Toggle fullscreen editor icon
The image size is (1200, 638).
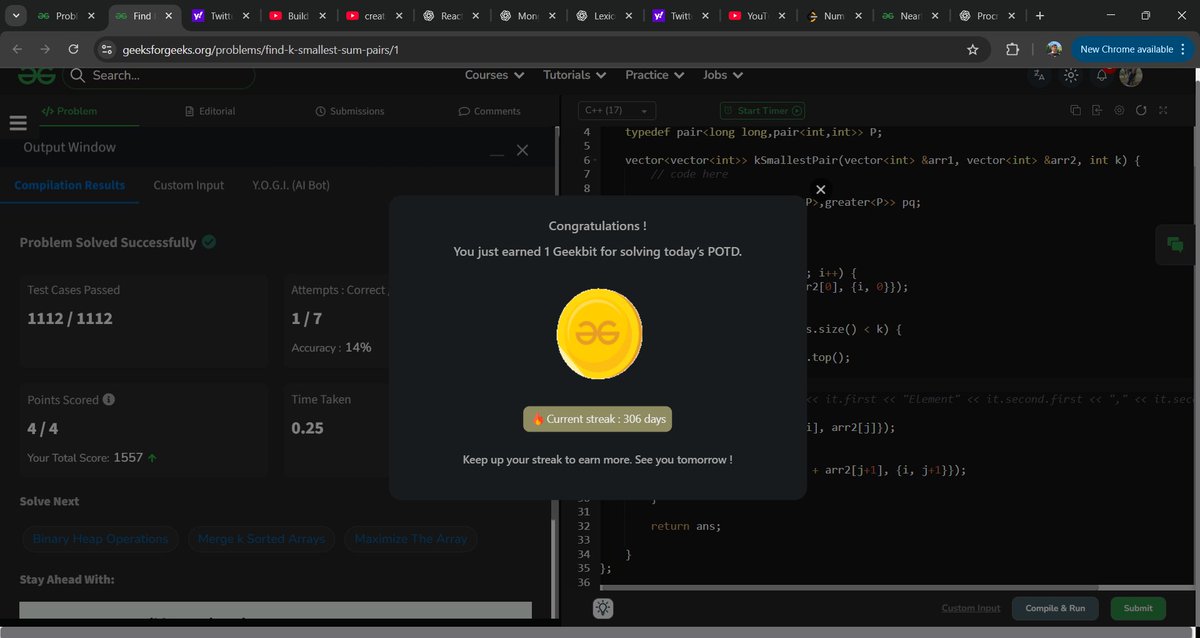(1163, 110)
